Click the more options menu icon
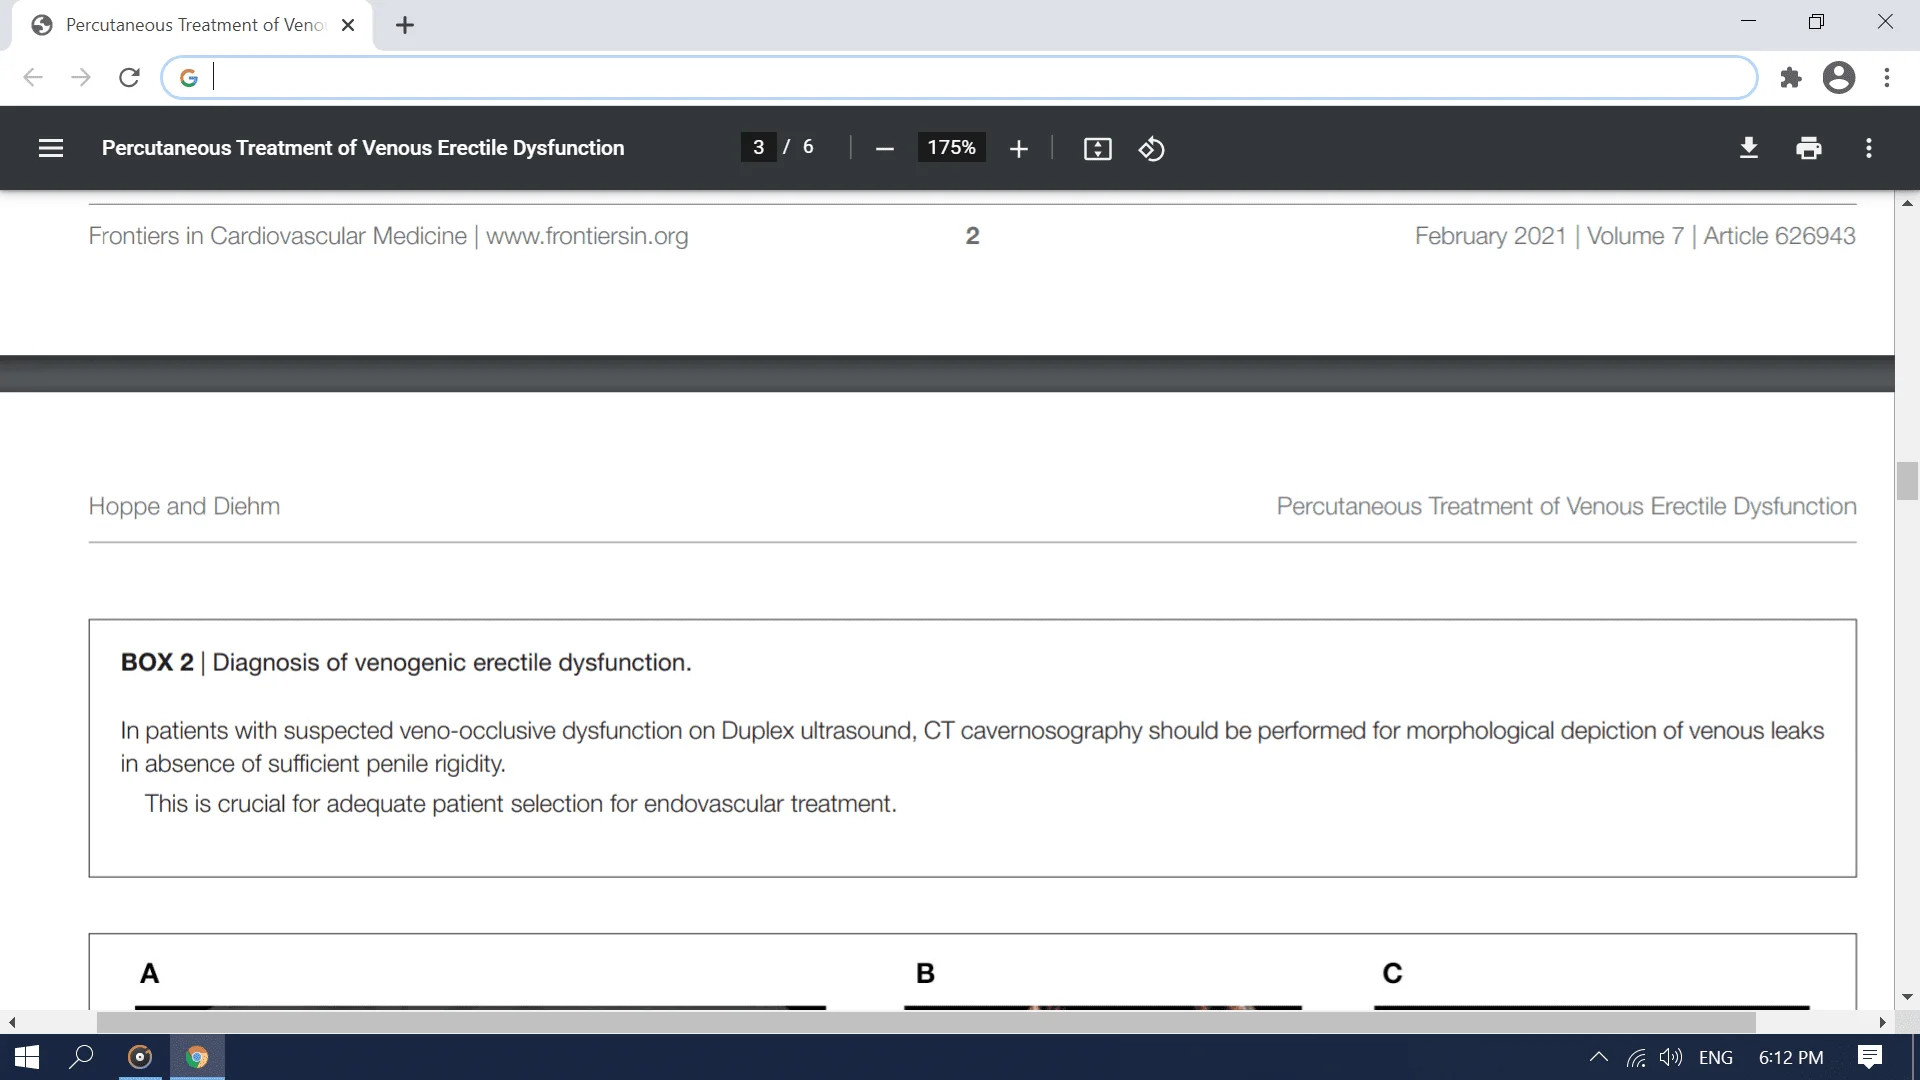 pyautogui.click(x=1869, y=148)
